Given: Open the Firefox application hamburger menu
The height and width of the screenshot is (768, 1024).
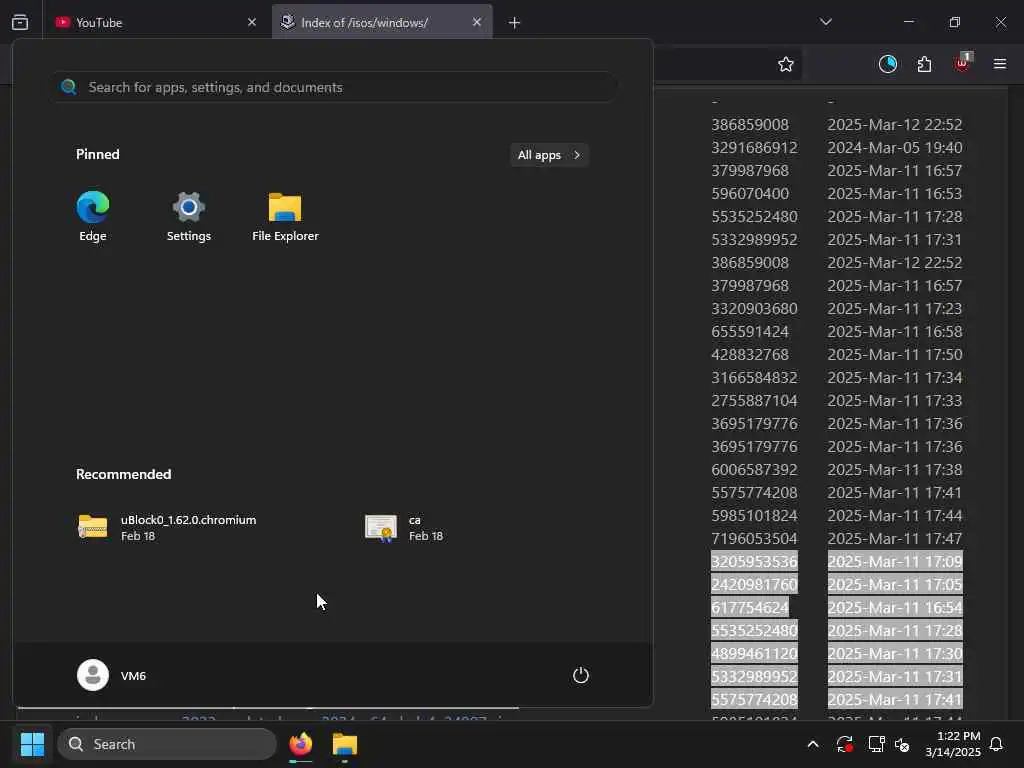Looking at the screenshot, I should pos(1000,64).
